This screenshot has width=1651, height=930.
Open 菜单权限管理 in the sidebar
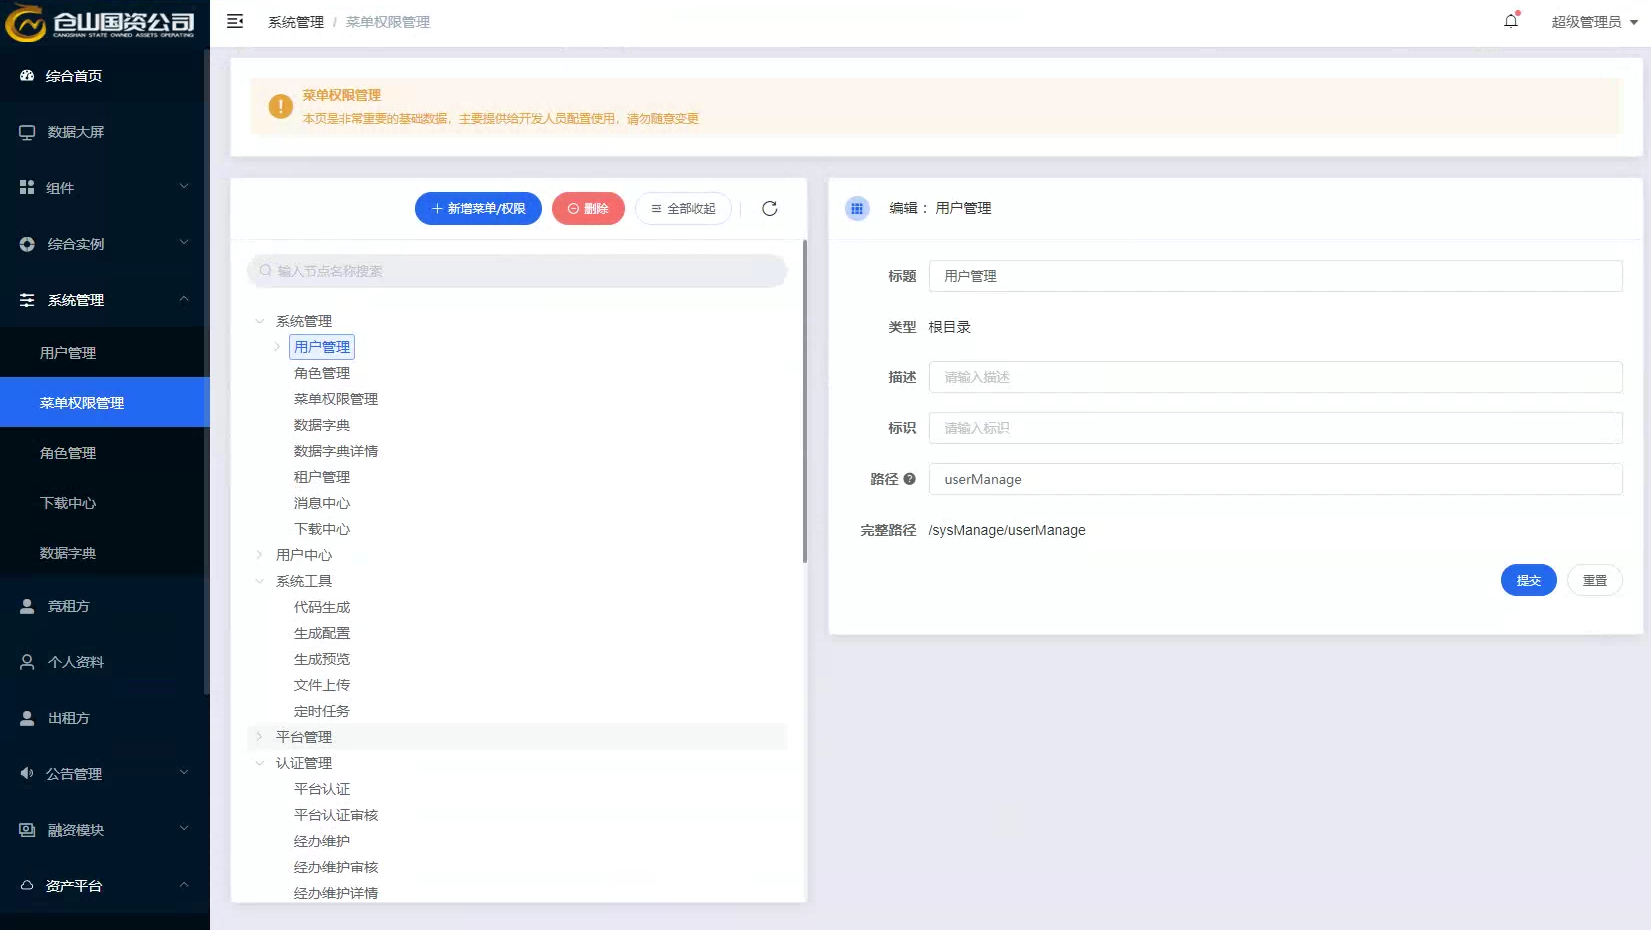coord(104,402)
